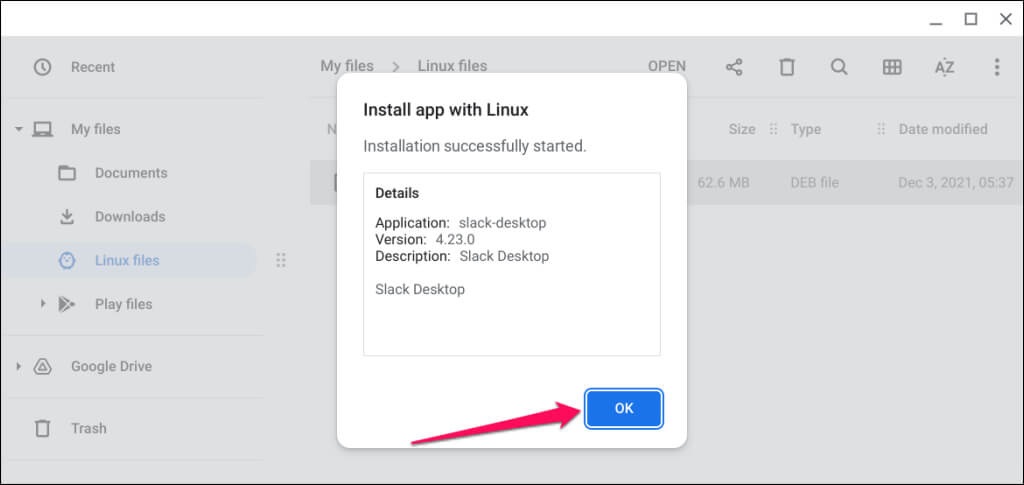Expand the Play files folder arrow

(x=43, y=304)
